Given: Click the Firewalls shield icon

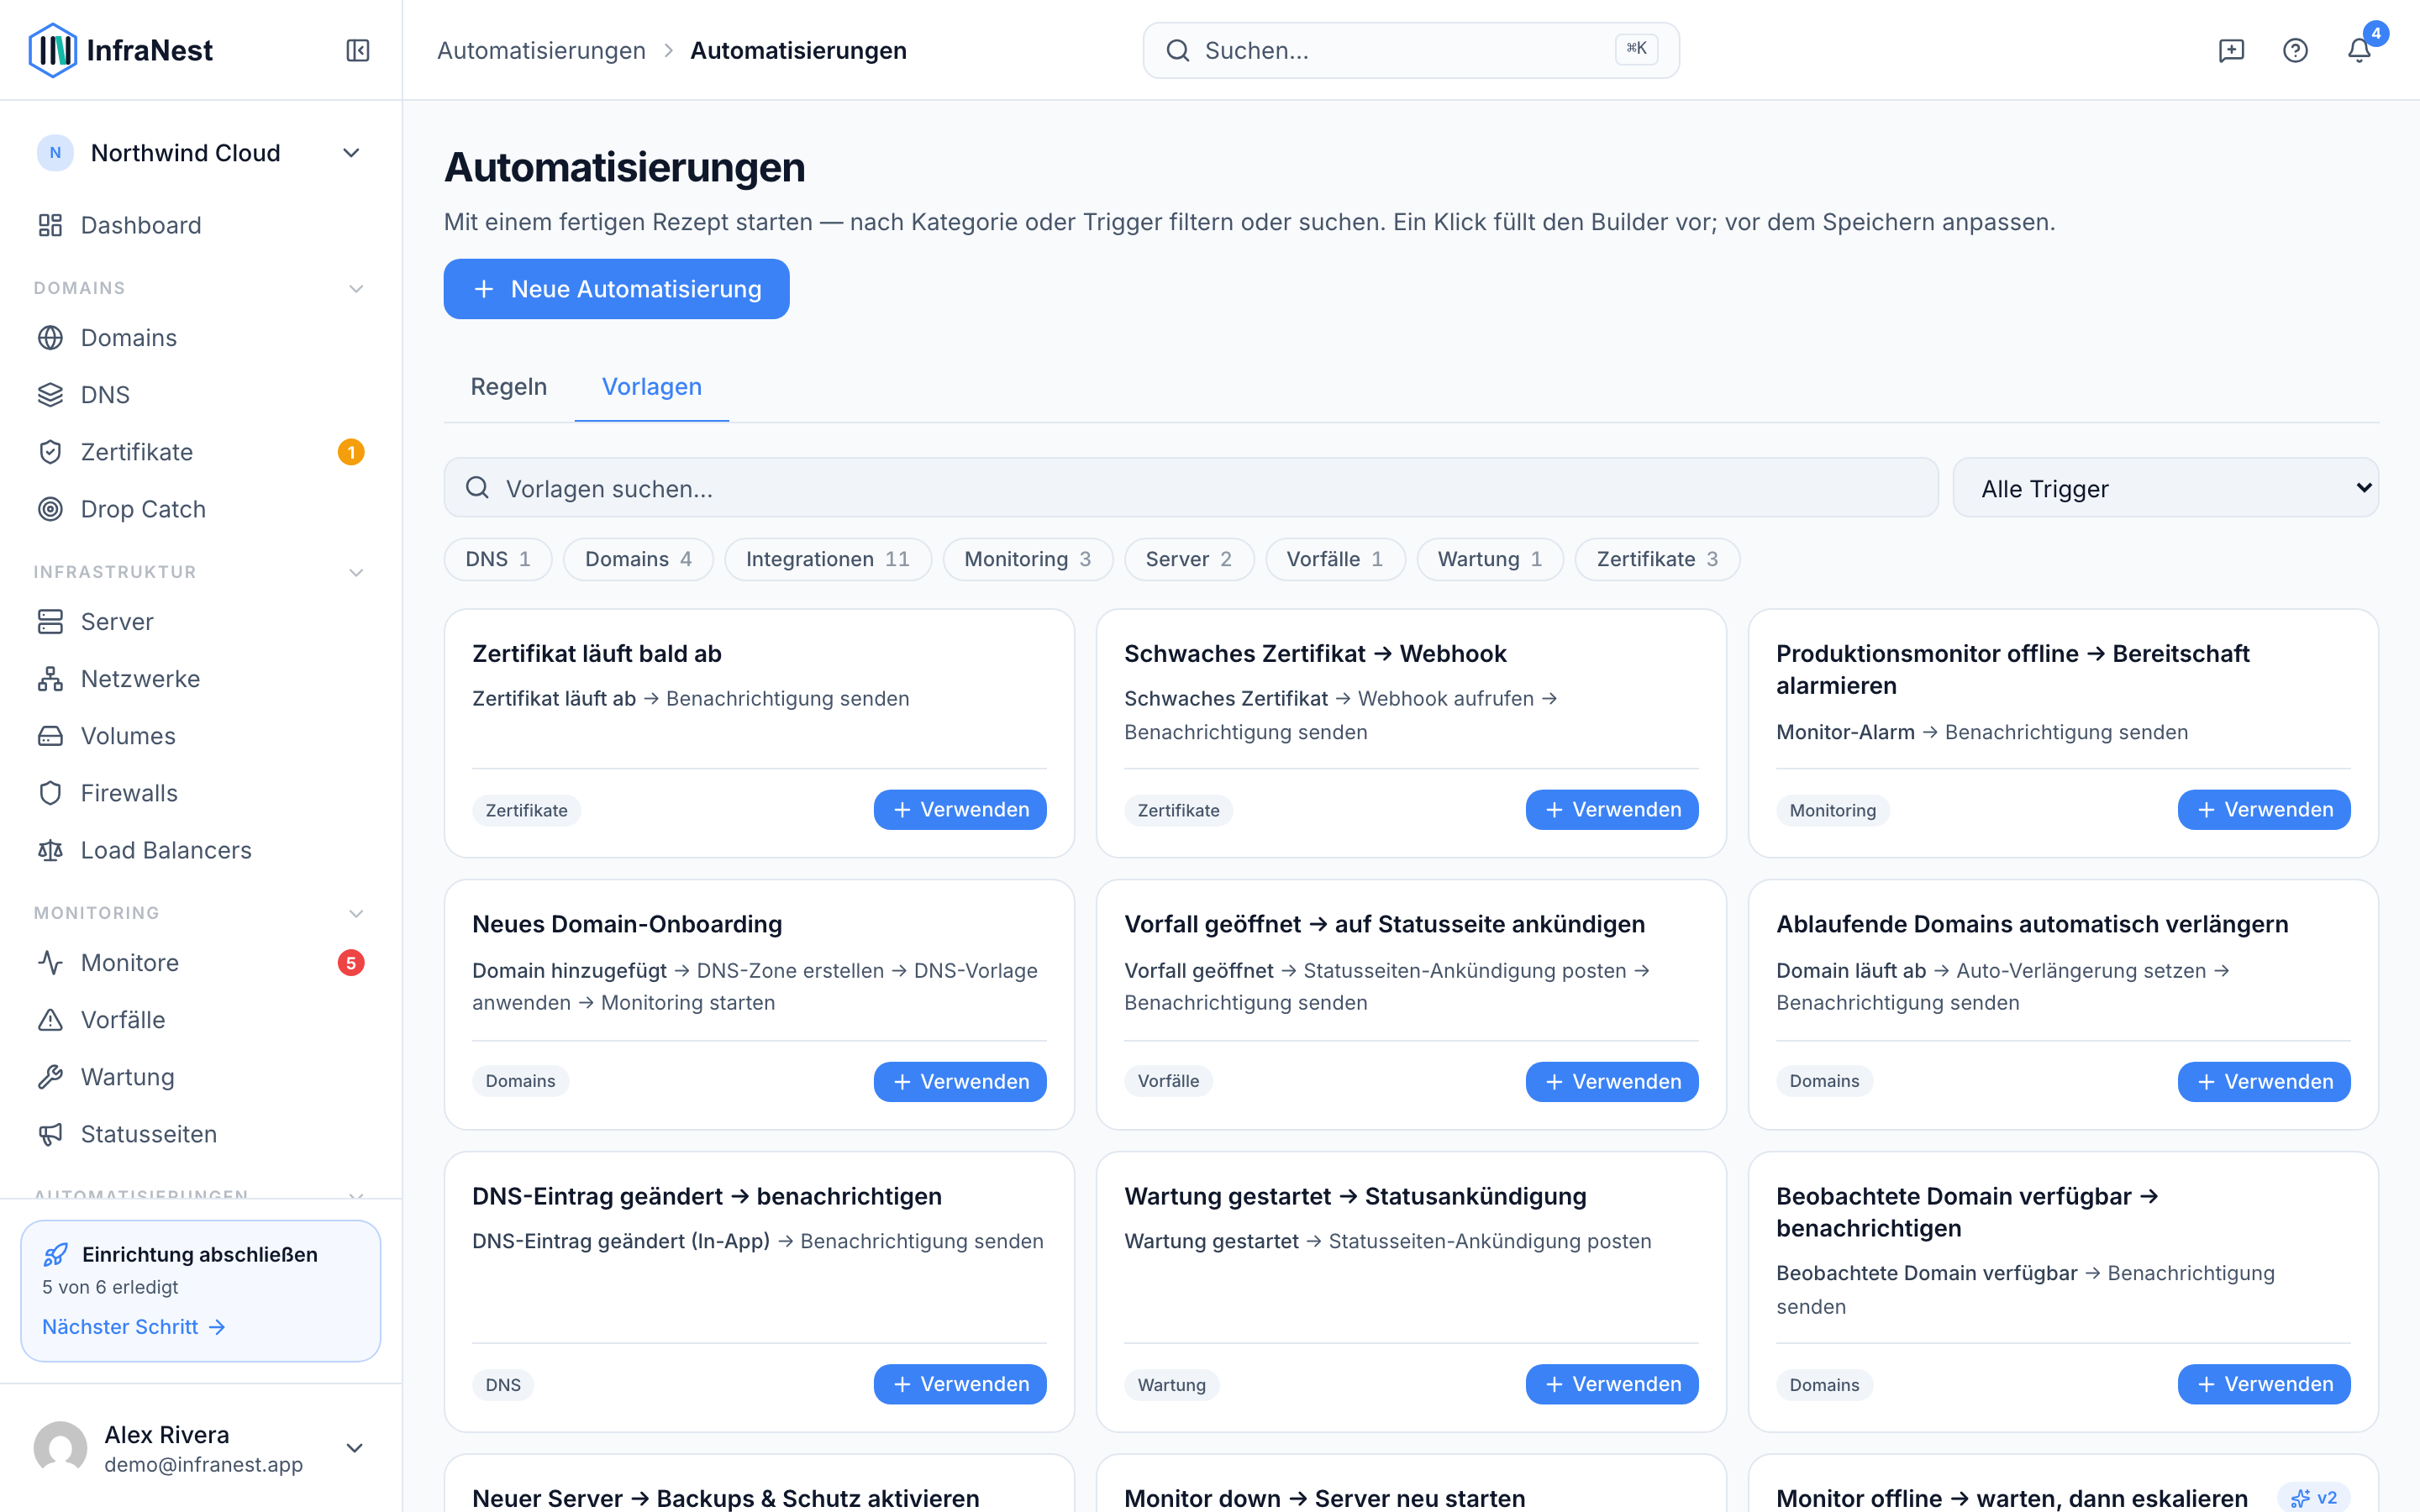Looking at the screenshot, I should (50, 793).
